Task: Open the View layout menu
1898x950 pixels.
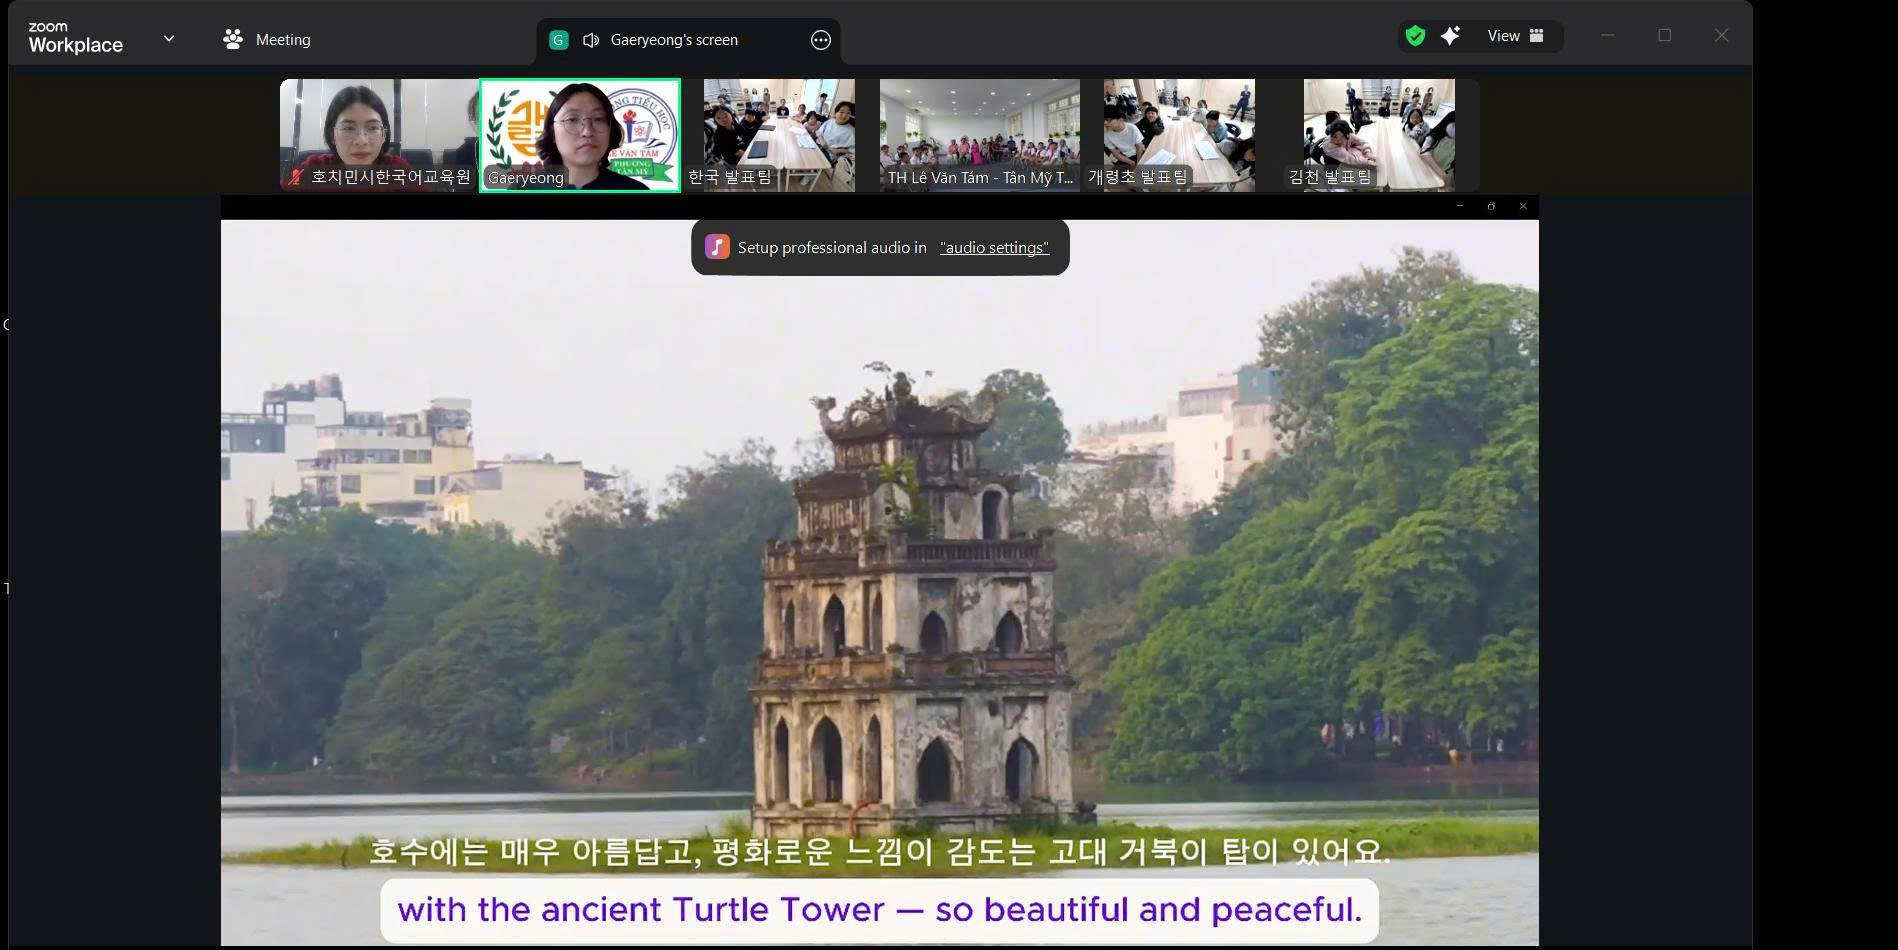Action: pos(1515,36)
